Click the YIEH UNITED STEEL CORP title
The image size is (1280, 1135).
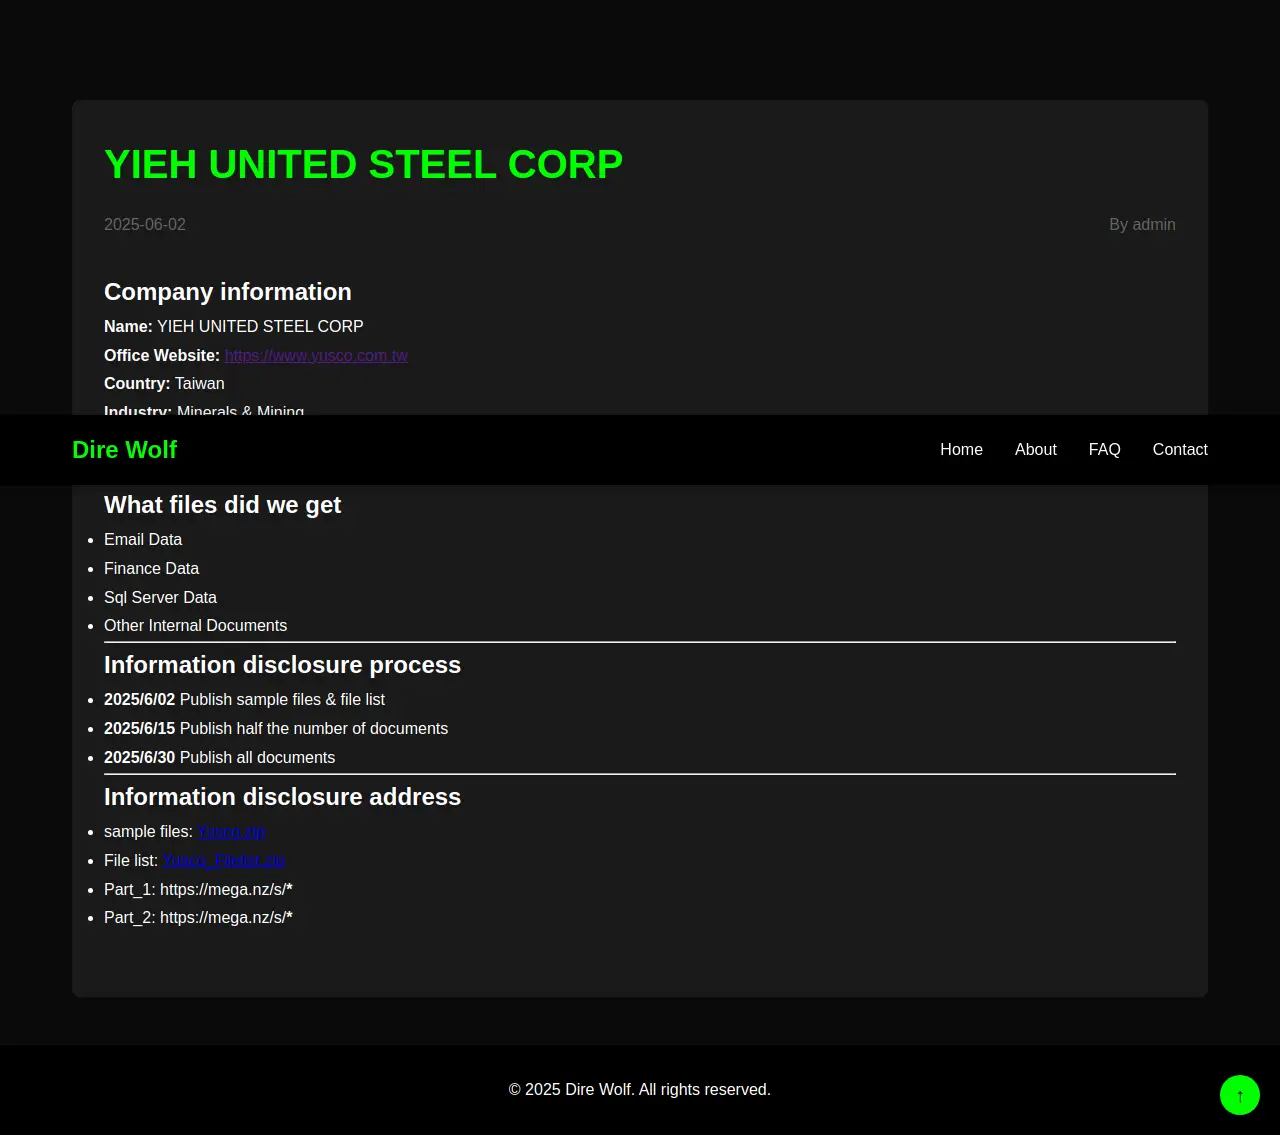click(x=363, y=165)
